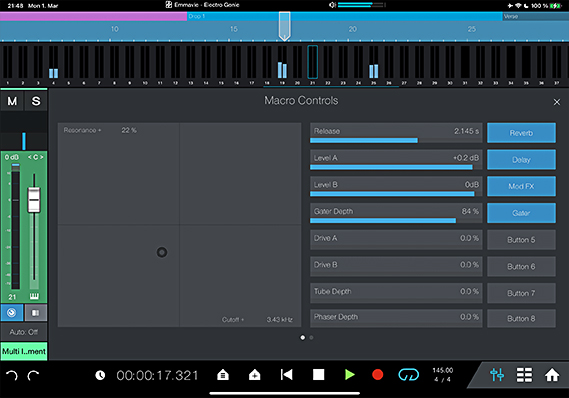
Task: Toggle the Gater macro button
Action: 521,213
